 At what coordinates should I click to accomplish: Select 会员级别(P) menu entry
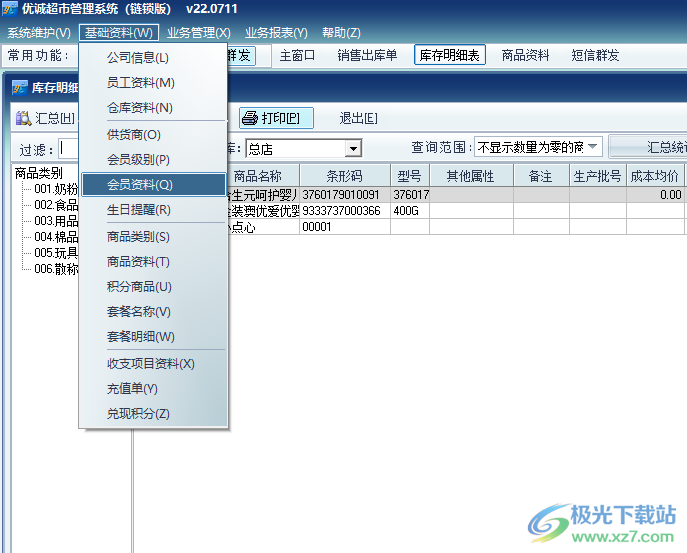click(x=153, y=160)
